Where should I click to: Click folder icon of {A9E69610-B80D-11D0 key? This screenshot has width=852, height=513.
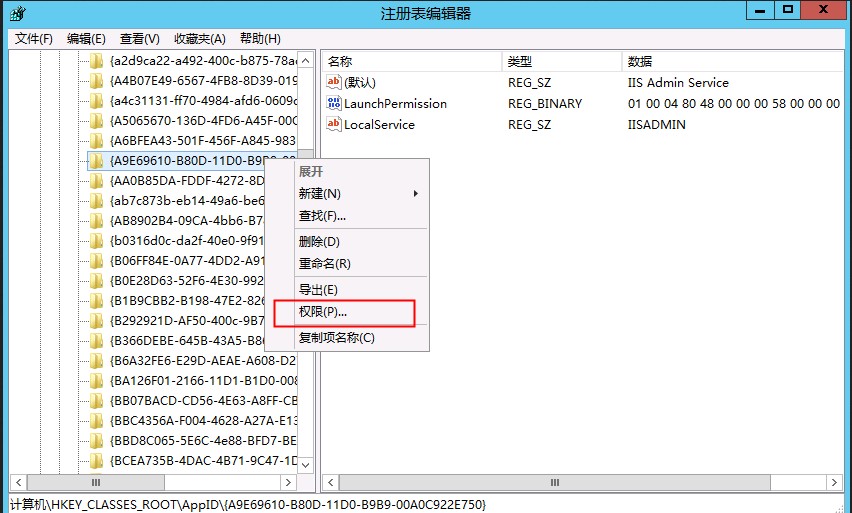tap(96, 160)
